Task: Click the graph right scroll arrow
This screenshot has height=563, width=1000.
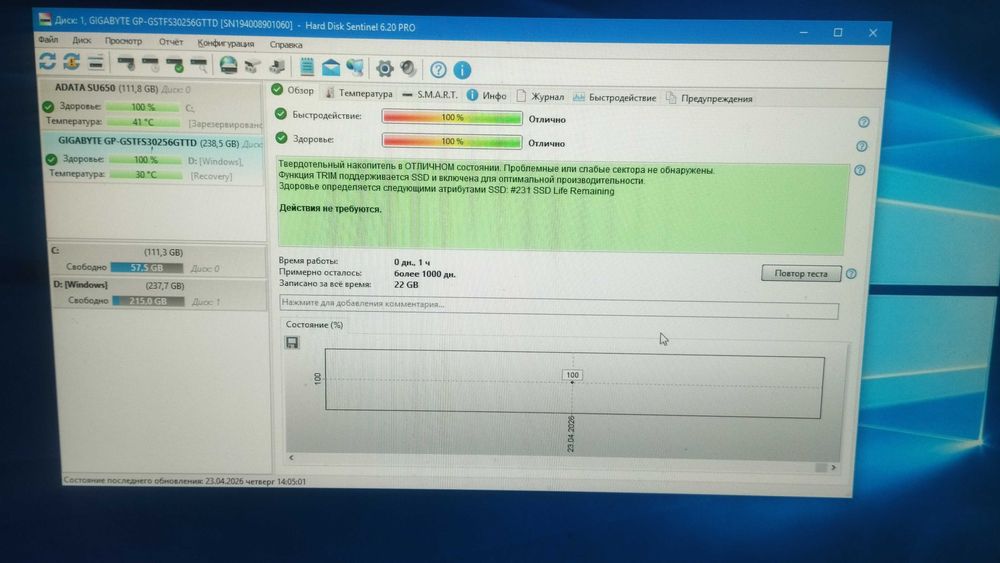Action: (x=833, y=467)
